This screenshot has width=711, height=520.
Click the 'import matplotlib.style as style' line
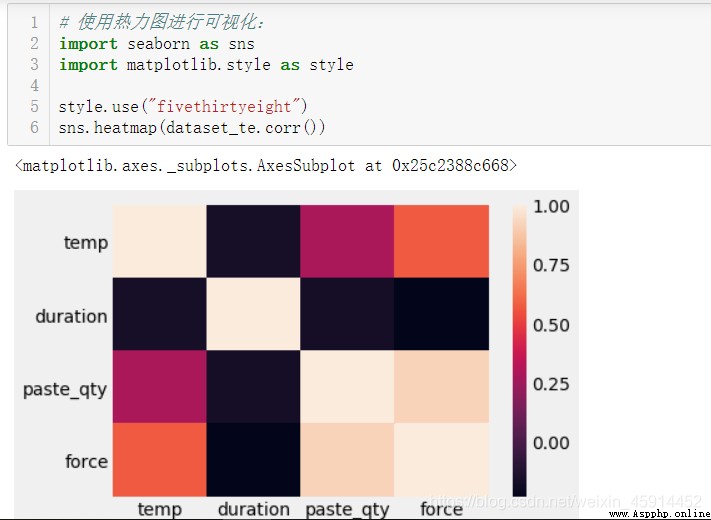(206, 64)
